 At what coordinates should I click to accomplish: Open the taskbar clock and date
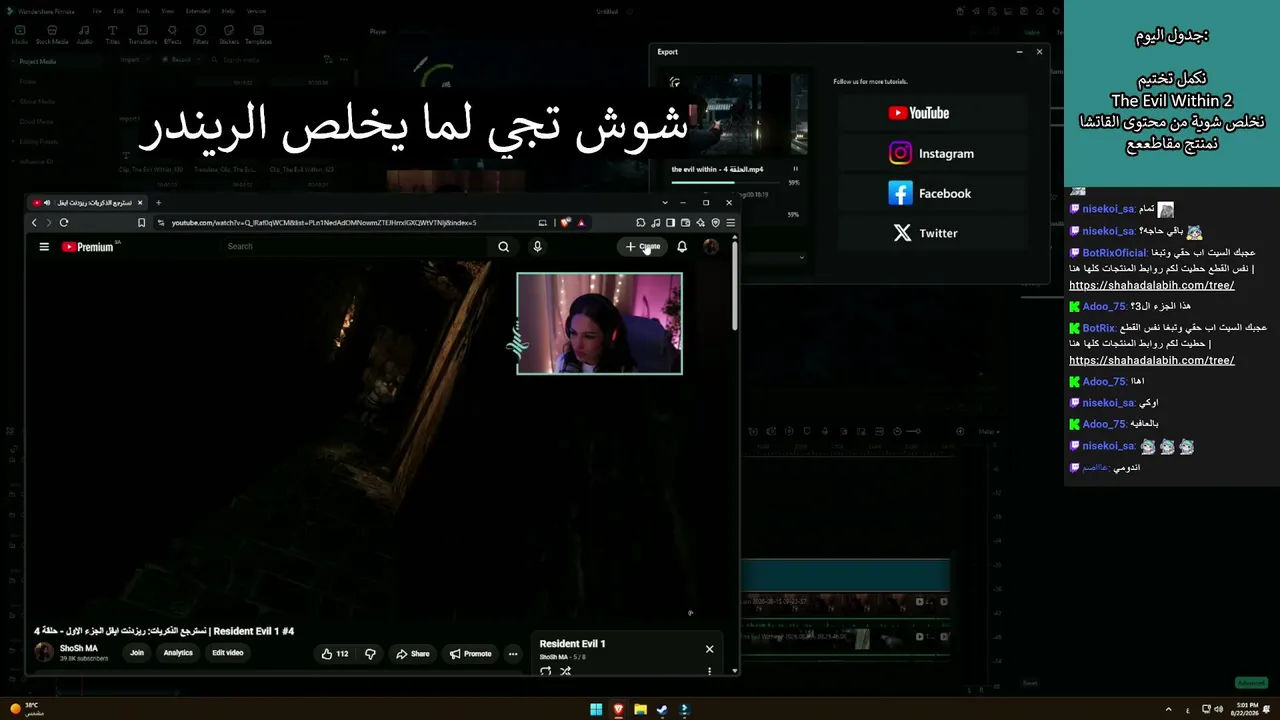(1243, 709)
